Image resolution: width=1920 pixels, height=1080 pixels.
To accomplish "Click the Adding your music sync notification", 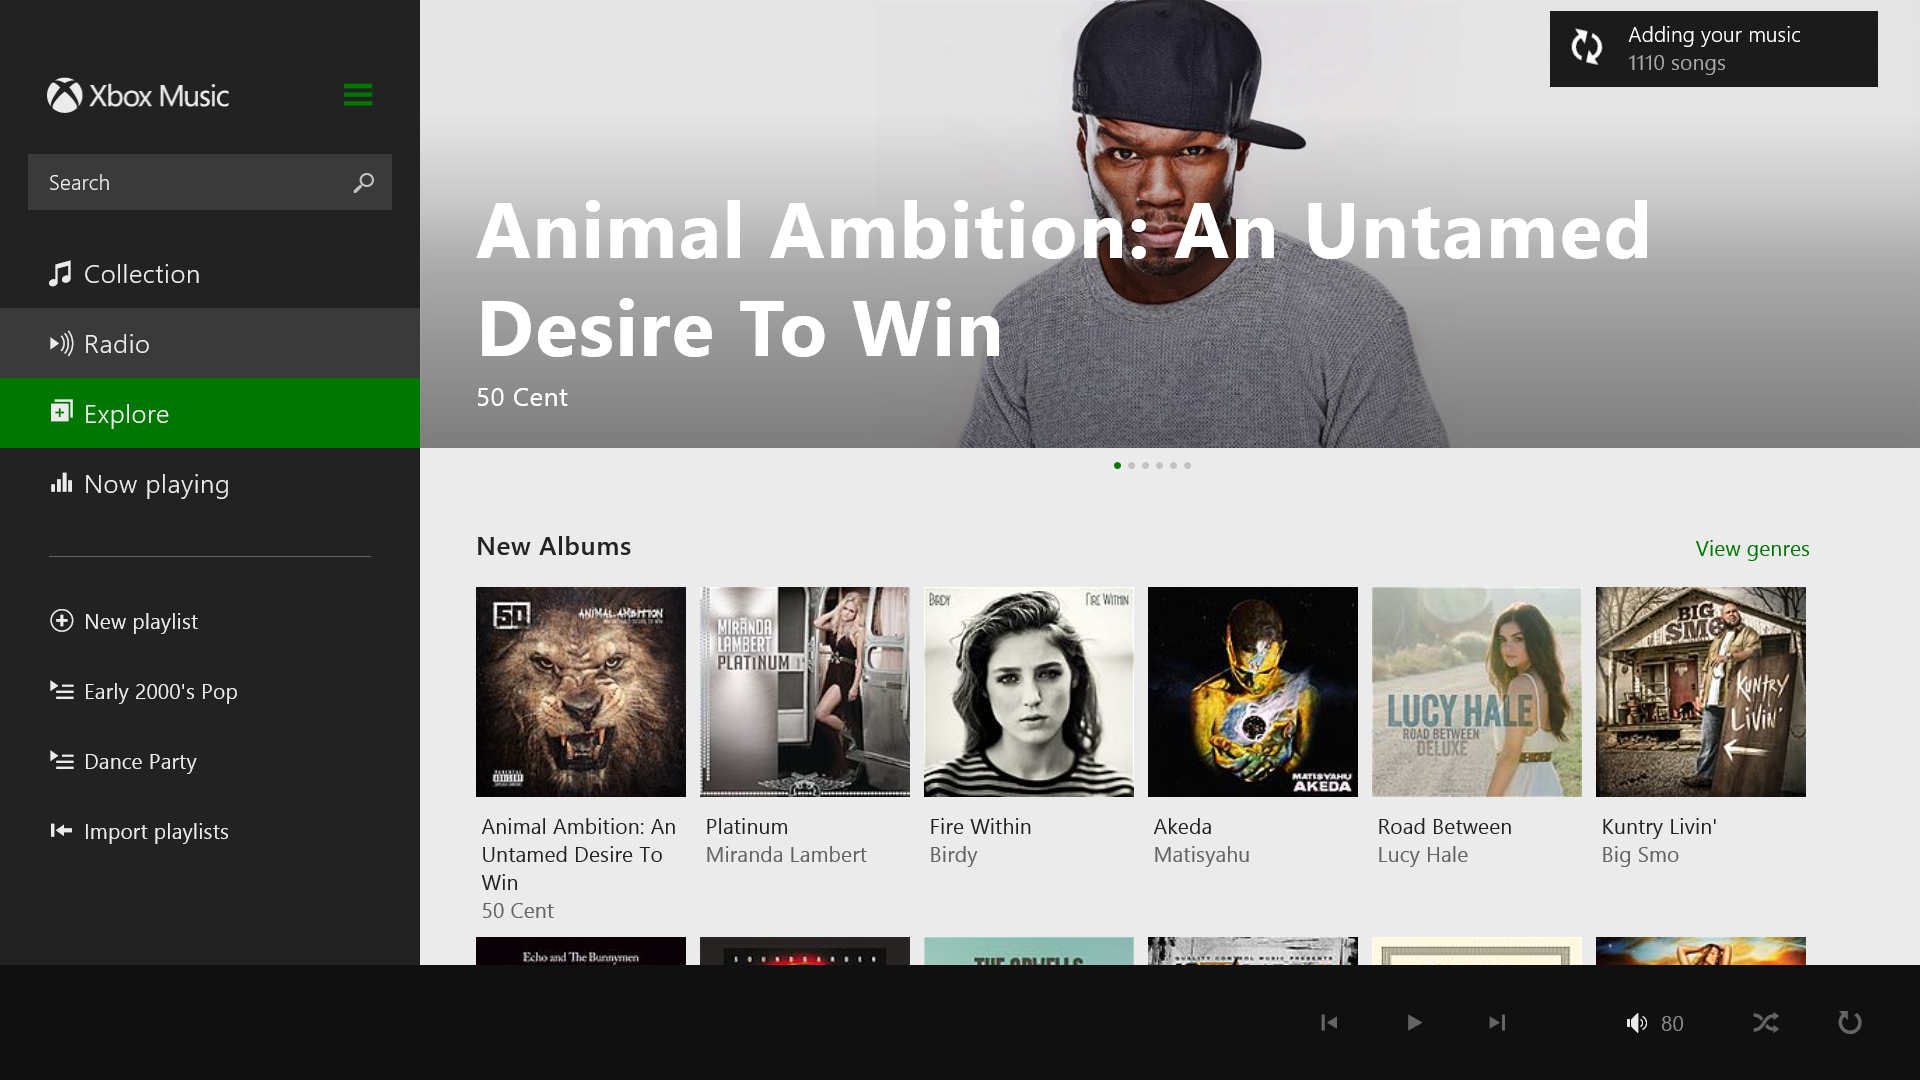I will 1714,49.
